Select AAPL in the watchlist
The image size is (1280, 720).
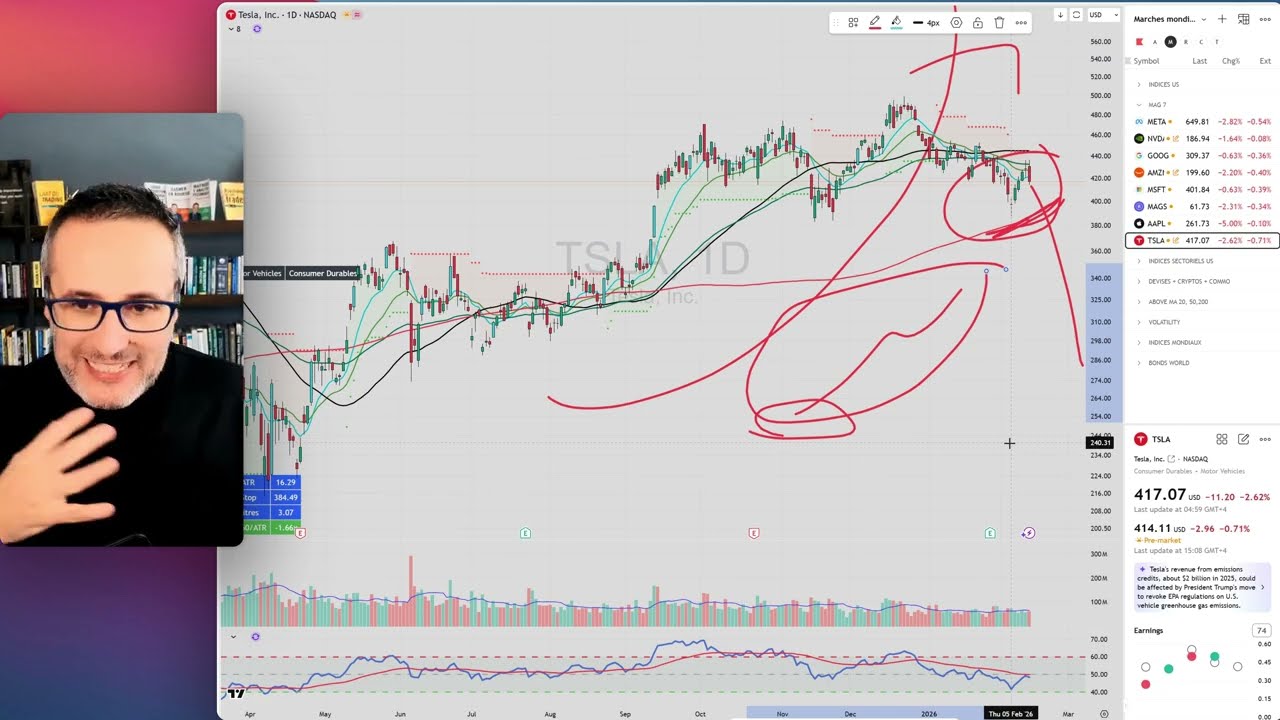click(1202, 224)
